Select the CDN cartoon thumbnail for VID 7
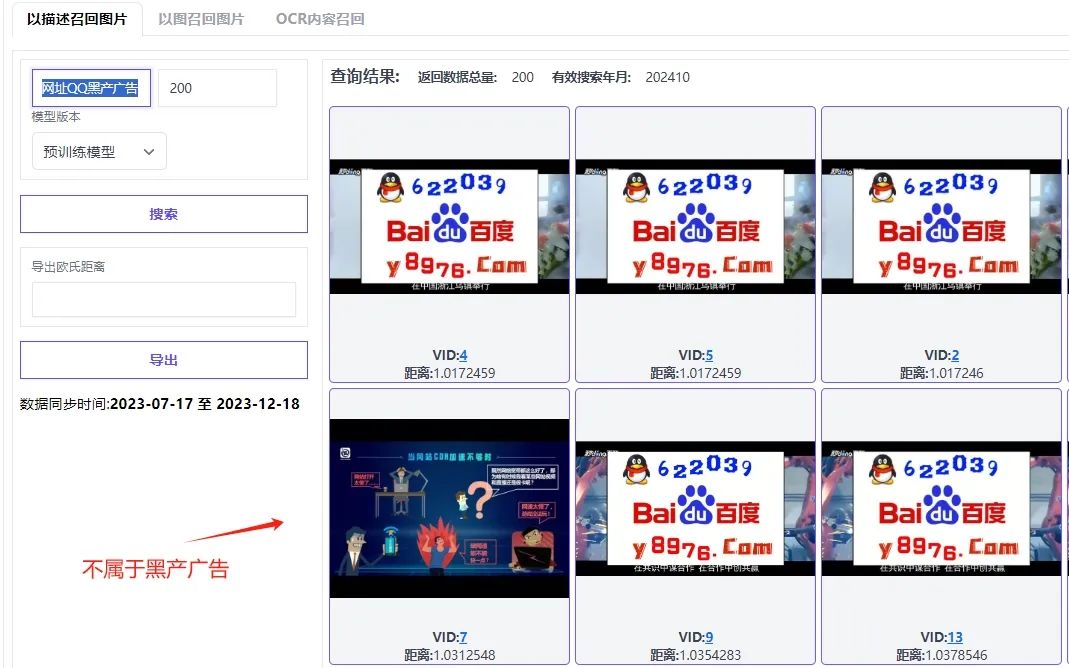This screenshot has width=1069, height=668. [449, 508]
